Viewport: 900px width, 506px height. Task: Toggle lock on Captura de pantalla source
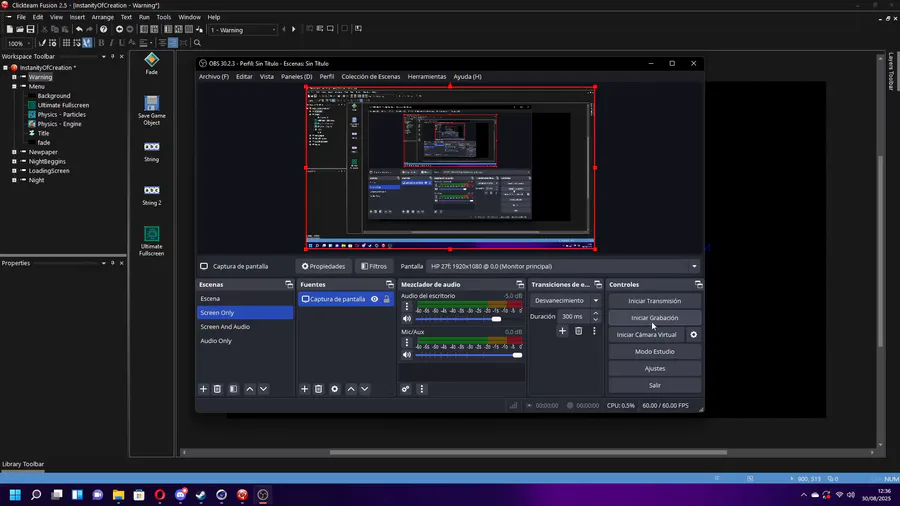(x=386, y=299)
